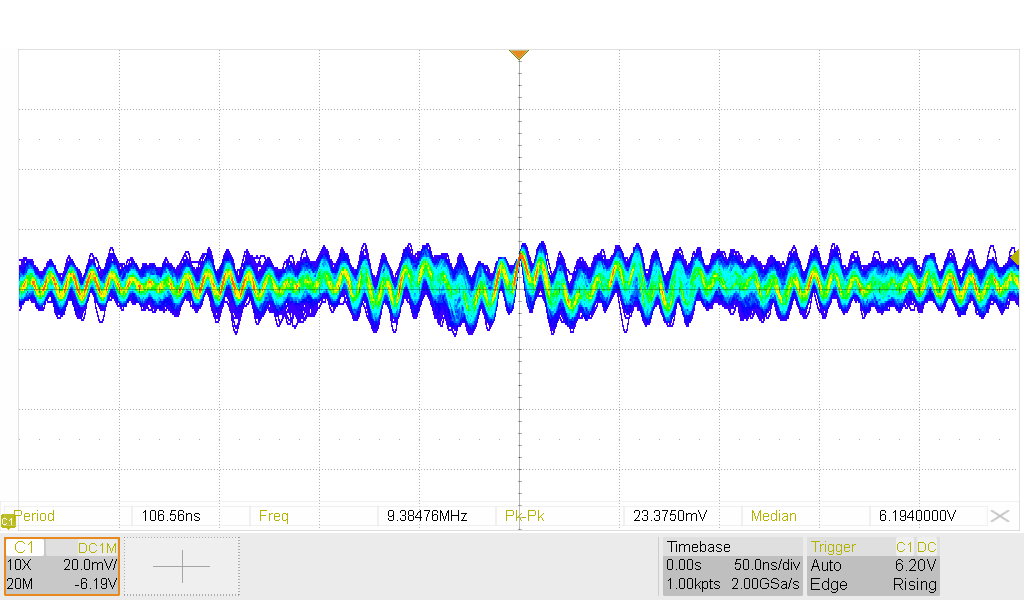Click the -6.19V channel offset value
Image resolution: width=1024 pixels, height=600 pixels.
coord(96,584)
